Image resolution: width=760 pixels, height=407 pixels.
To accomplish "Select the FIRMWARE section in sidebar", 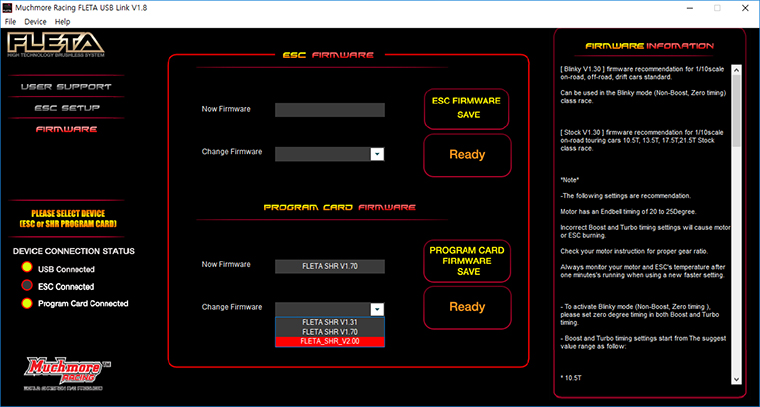I will [66, 129].
